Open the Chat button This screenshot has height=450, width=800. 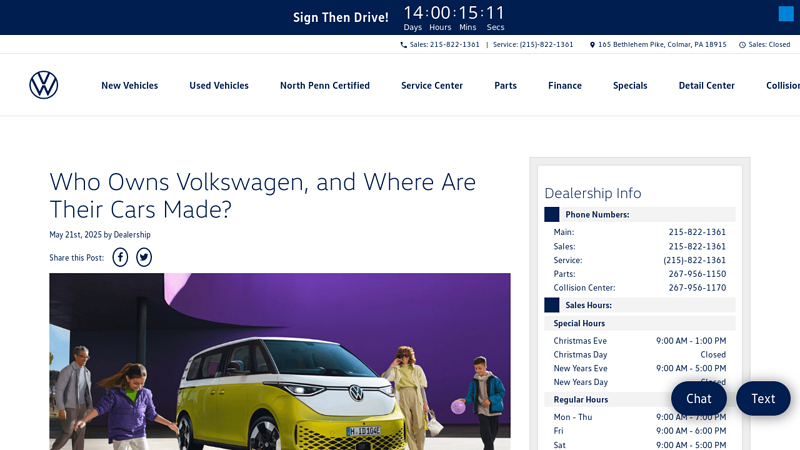(x=699, y=398)
